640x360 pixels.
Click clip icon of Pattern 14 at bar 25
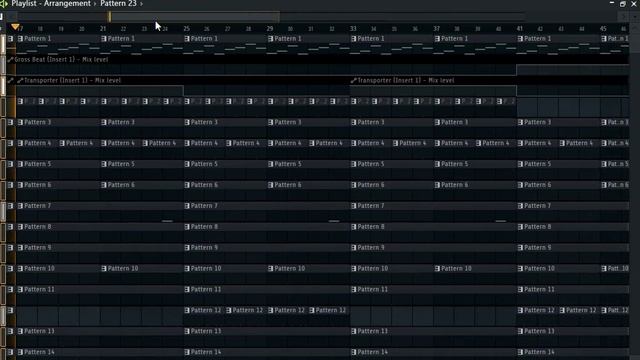(x=187, y=352)
